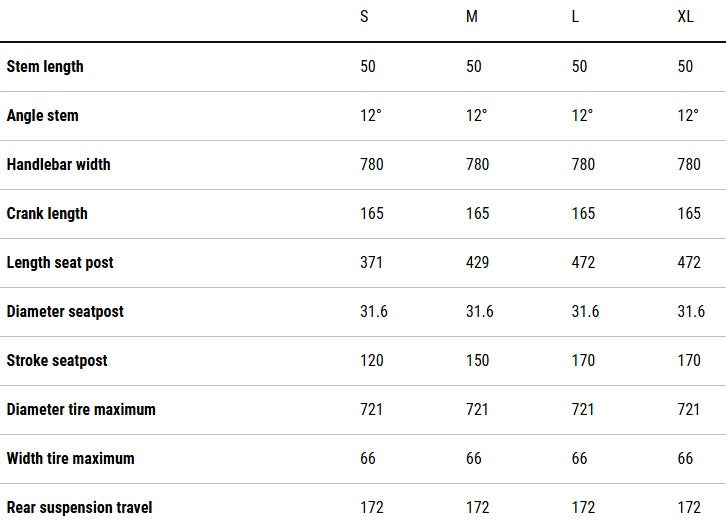This screenshot has height=524, width=726.
Task: Click the S size column header
Action: [x=364, y=18]
